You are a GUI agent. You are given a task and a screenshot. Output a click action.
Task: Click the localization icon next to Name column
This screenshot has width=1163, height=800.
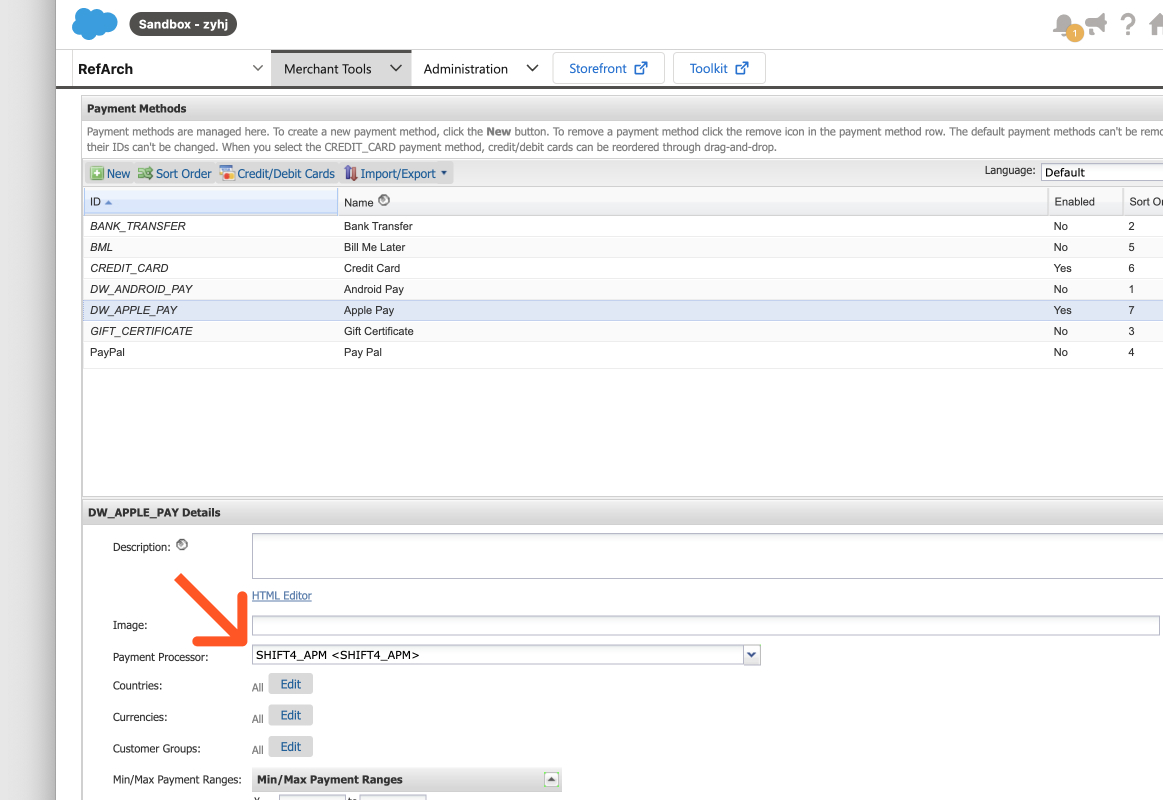click(x=383, y=200)
